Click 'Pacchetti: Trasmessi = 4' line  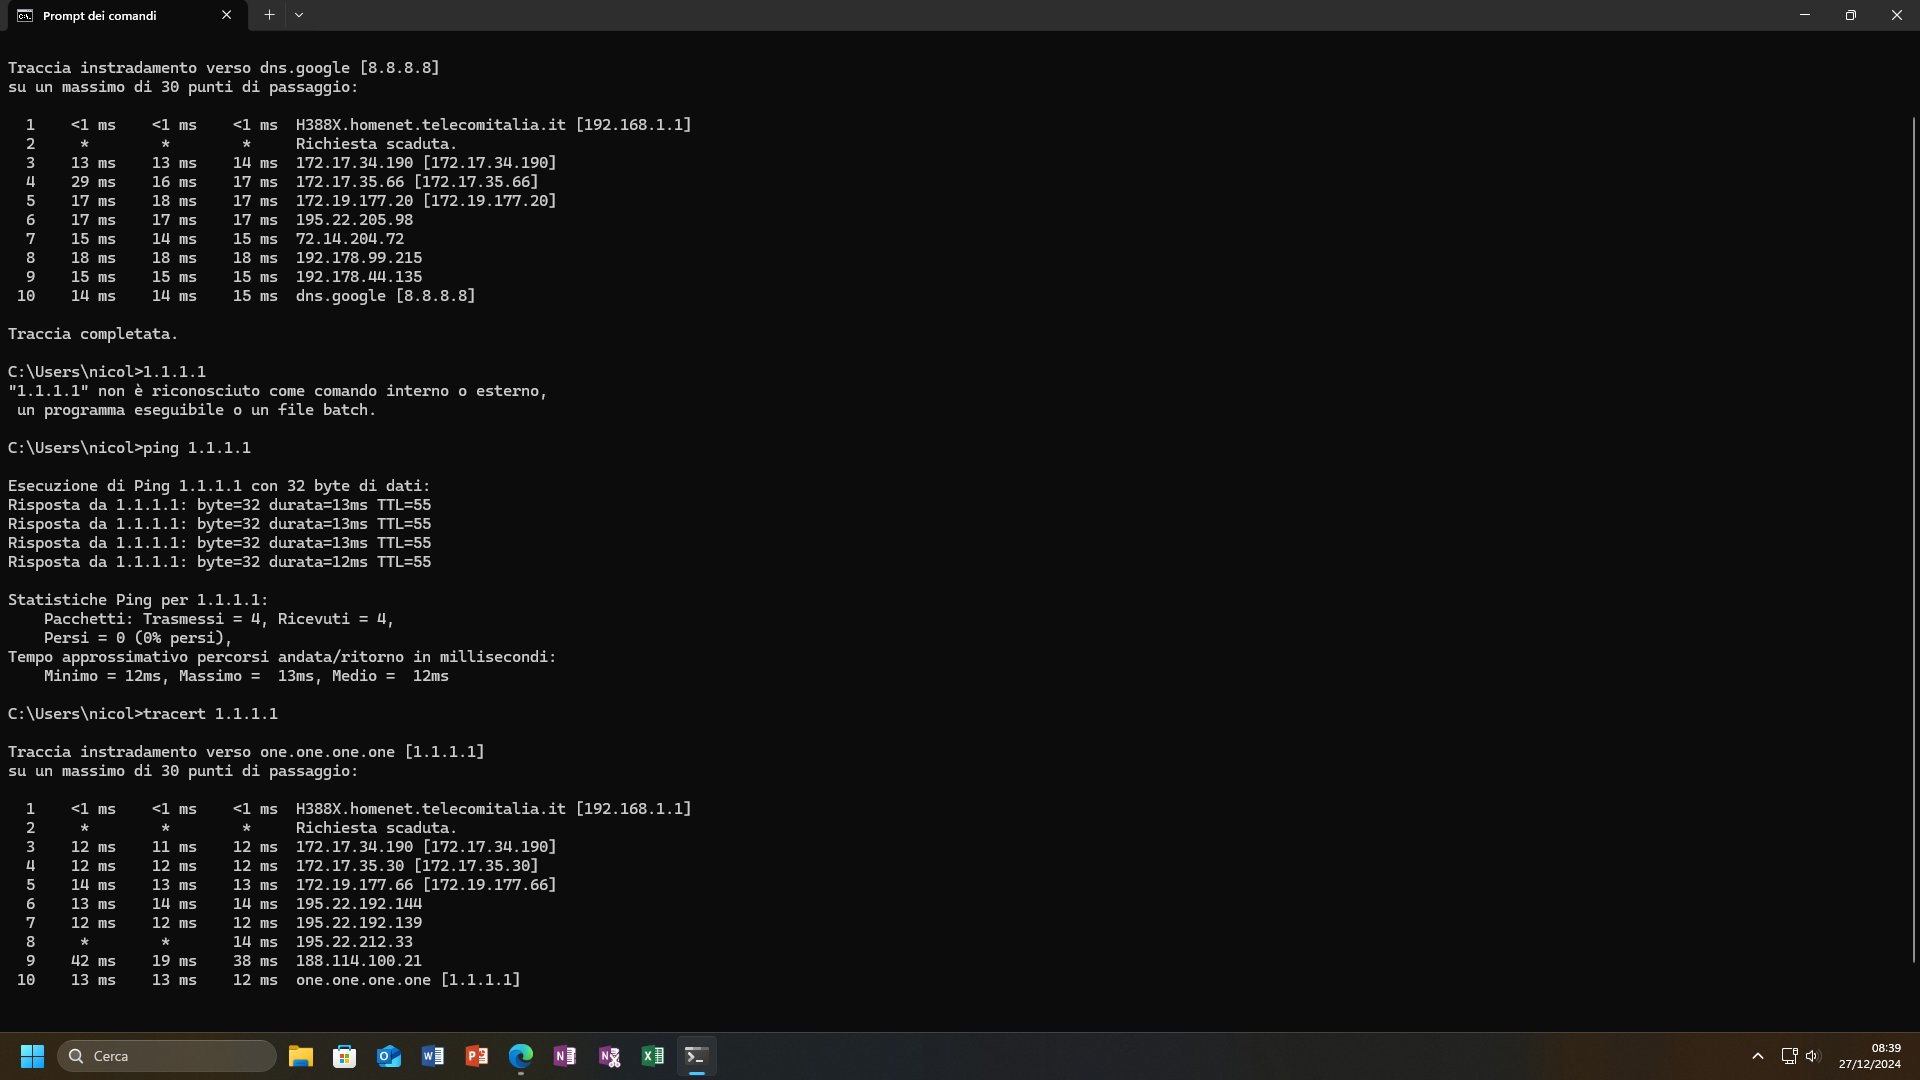pos(219,619)
